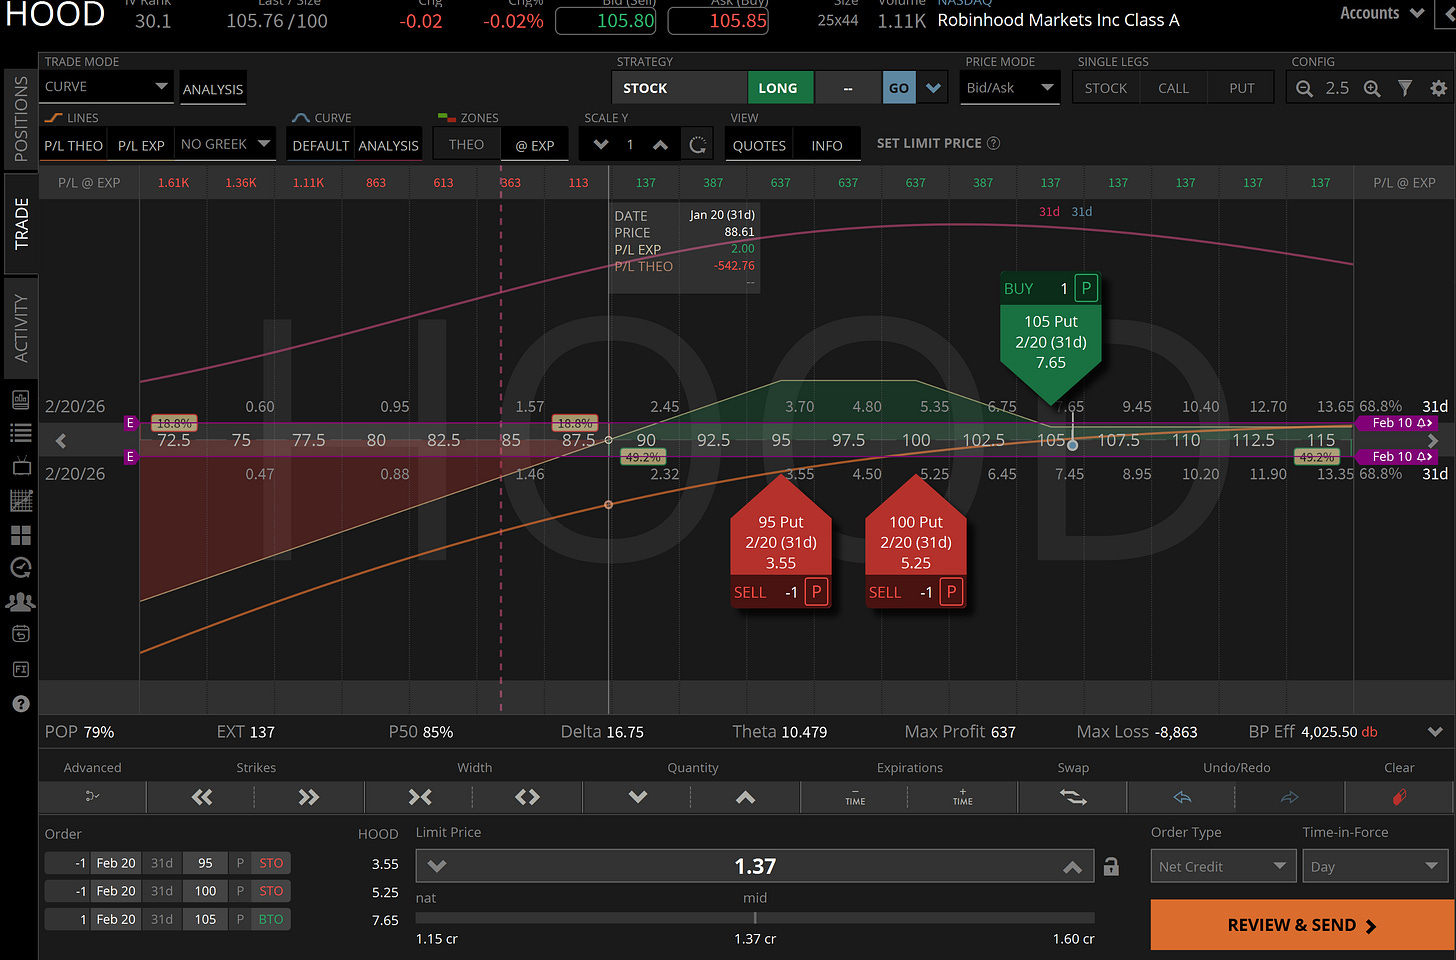This screenshot has height=960, width=1456.
Task: Open the TV video sidebar icon
Action: point(20,467)
